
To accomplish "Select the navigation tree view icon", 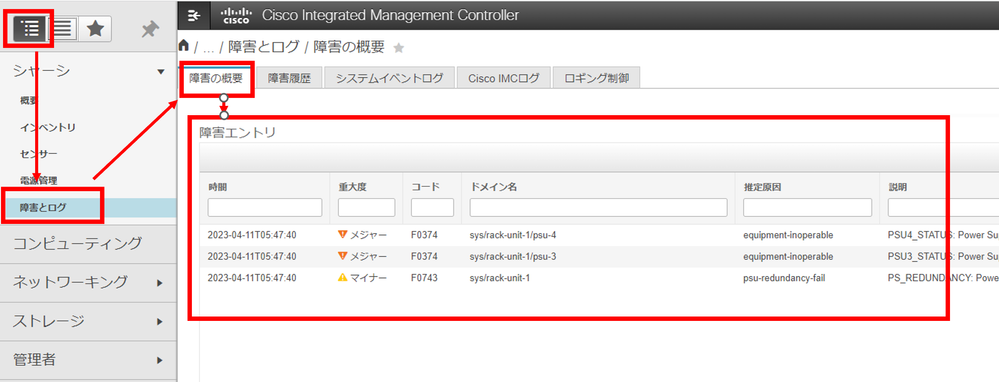I will pos(29,28).
